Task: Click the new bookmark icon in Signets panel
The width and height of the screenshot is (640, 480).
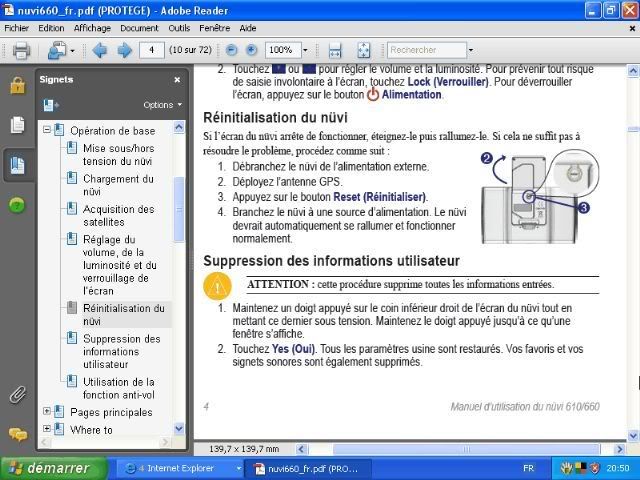Action: click(x=51, y=105)
